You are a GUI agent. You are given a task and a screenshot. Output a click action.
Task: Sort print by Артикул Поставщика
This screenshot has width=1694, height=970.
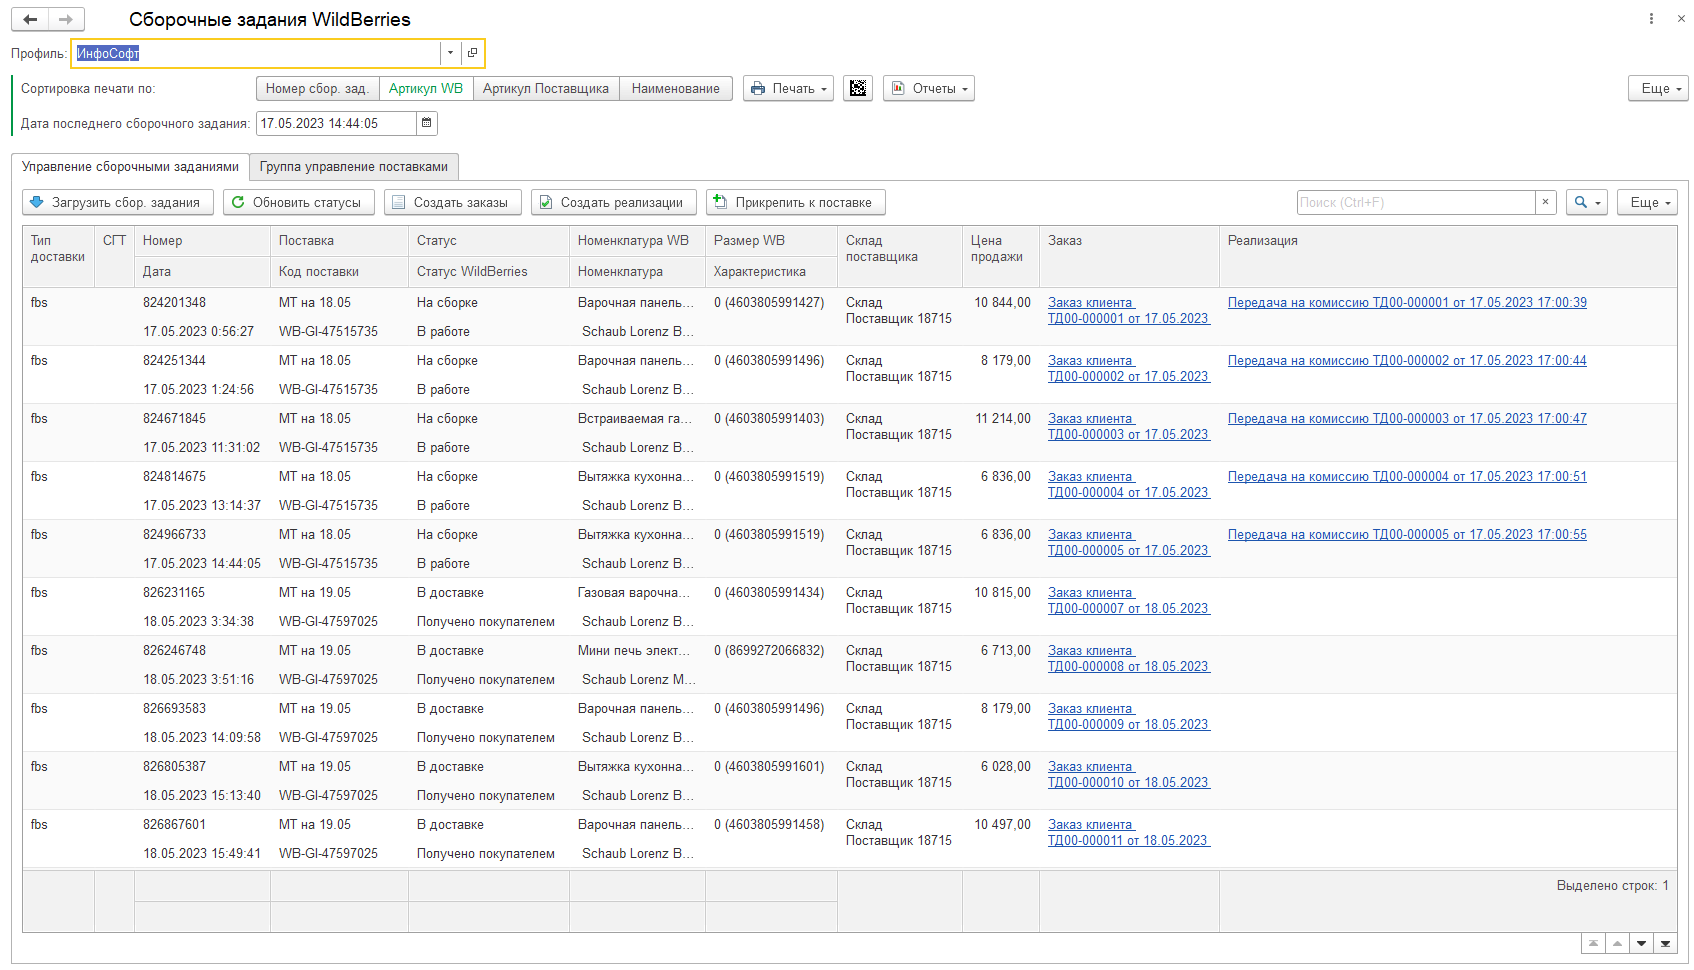[546, 89]
